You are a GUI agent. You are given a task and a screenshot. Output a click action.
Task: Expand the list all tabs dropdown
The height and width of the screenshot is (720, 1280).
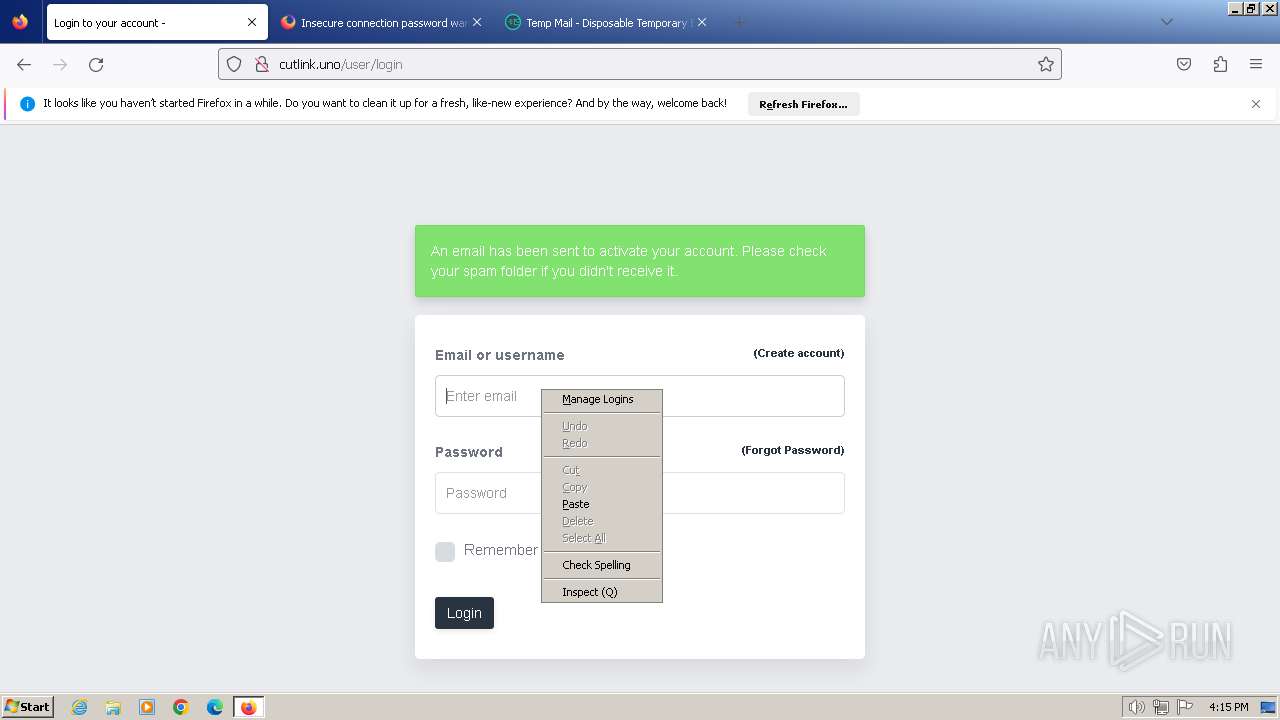[1166, 22]
